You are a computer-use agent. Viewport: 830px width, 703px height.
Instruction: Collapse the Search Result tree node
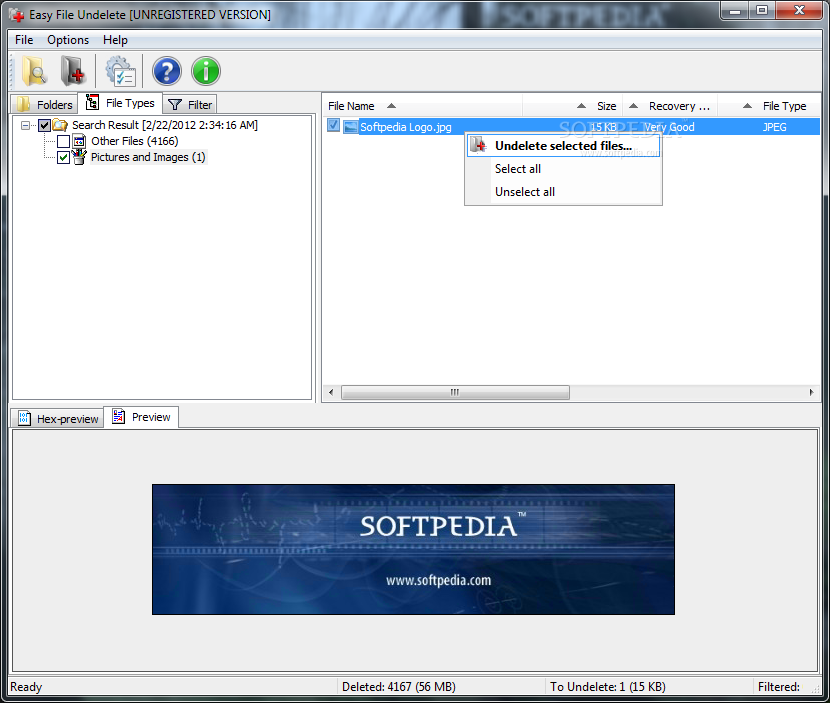click(x=25, y=125)
